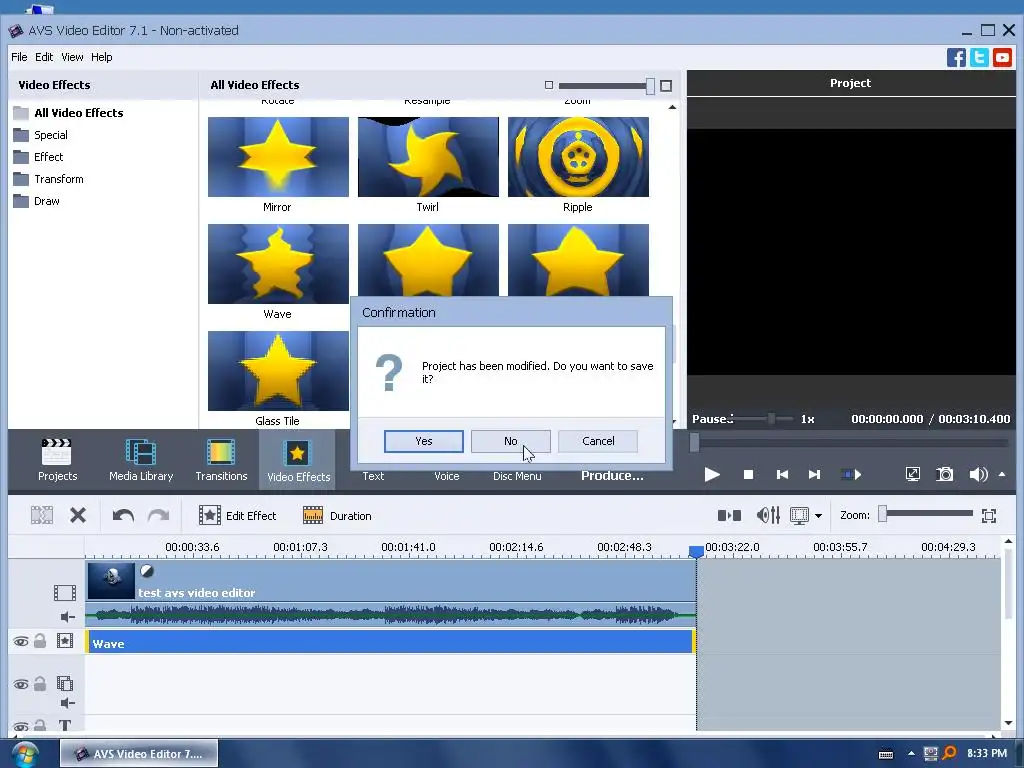This screenshot has height=768, width=1024.
Task: Select the Video Effects tab button
Action: [x=298, y=460]
